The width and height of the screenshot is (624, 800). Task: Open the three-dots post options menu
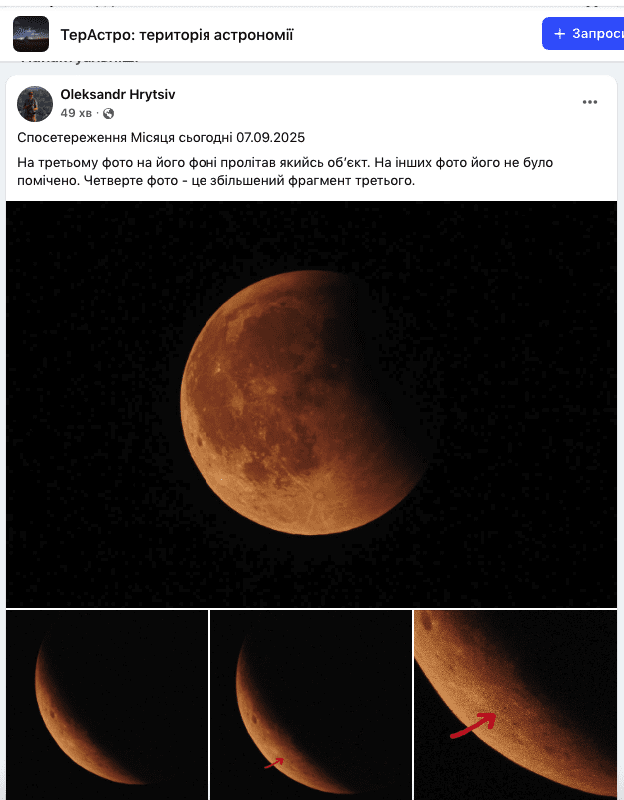pyautogui.click(x=590, y=102)
